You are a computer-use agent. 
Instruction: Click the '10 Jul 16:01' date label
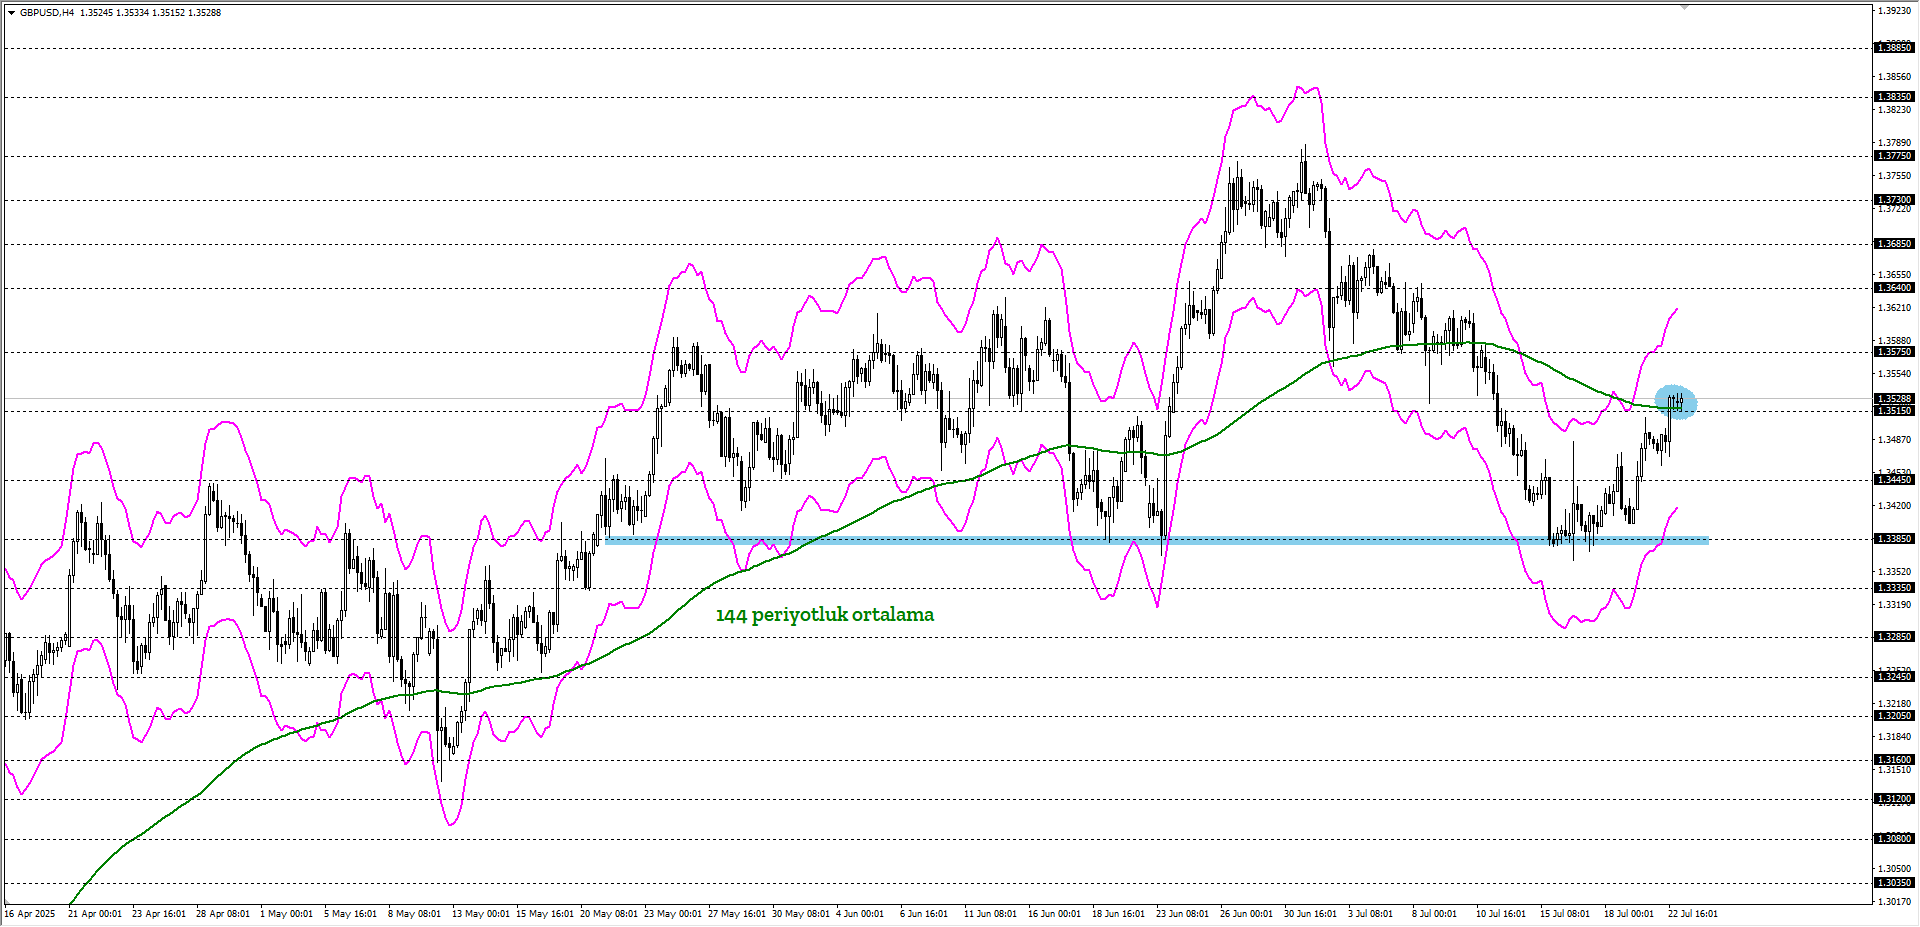(1501, 914)
